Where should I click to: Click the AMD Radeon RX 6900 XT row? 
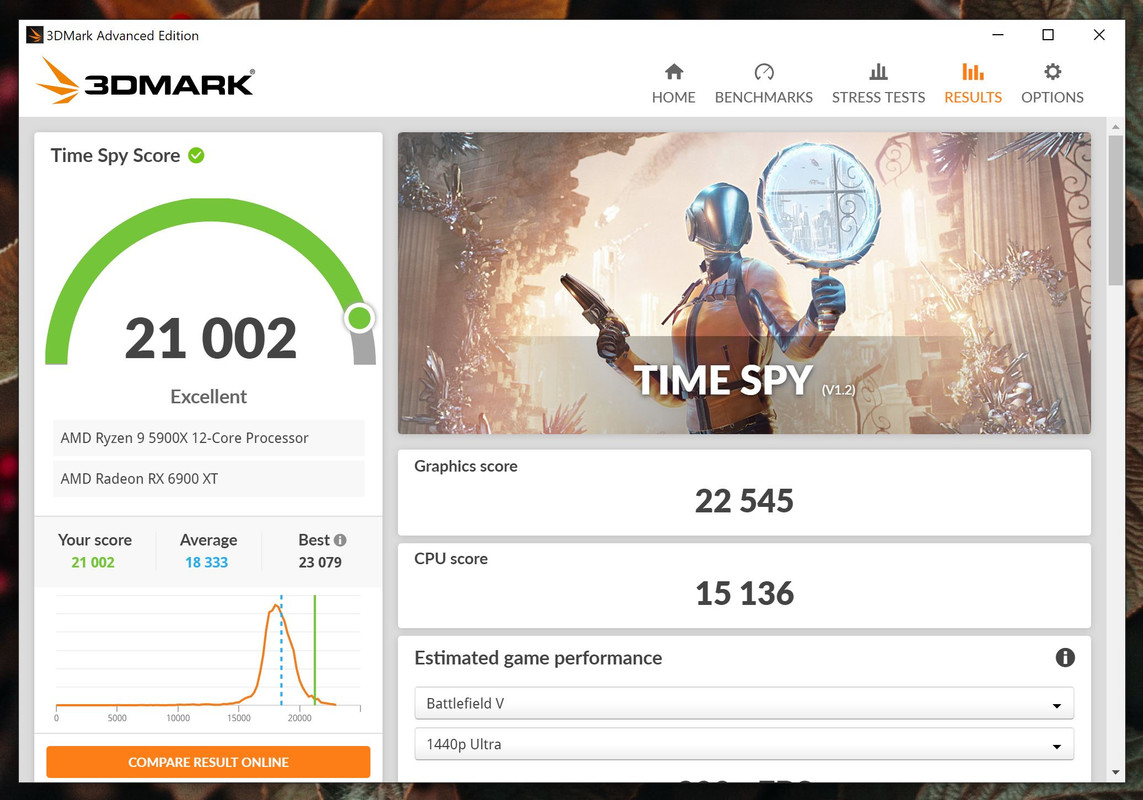click(x=208, y=478)
